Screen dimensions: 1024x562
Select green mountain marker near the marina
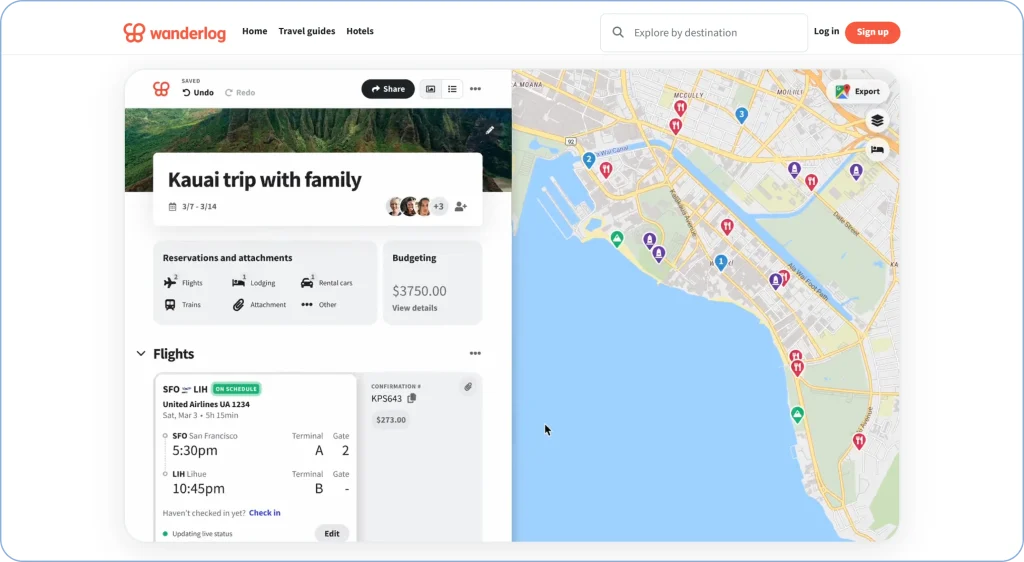(x=616, y=239)
